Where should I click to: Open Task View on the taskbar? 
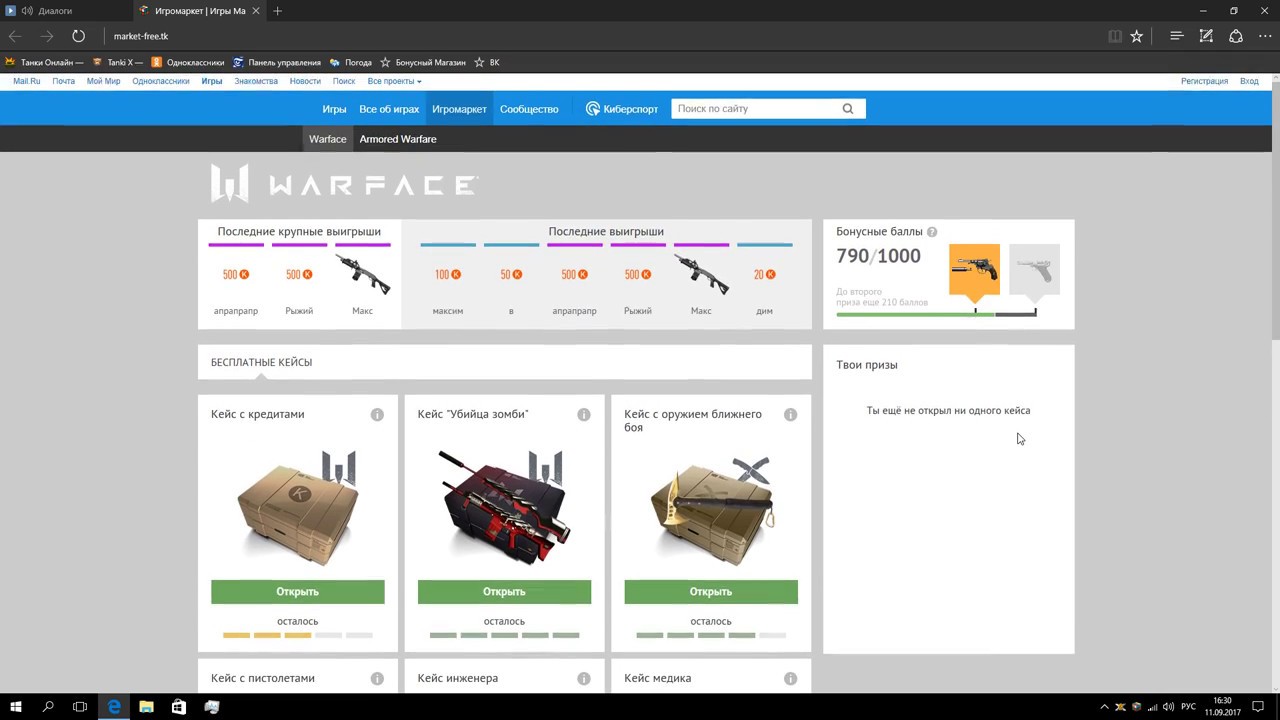click(x=80, y=707)
